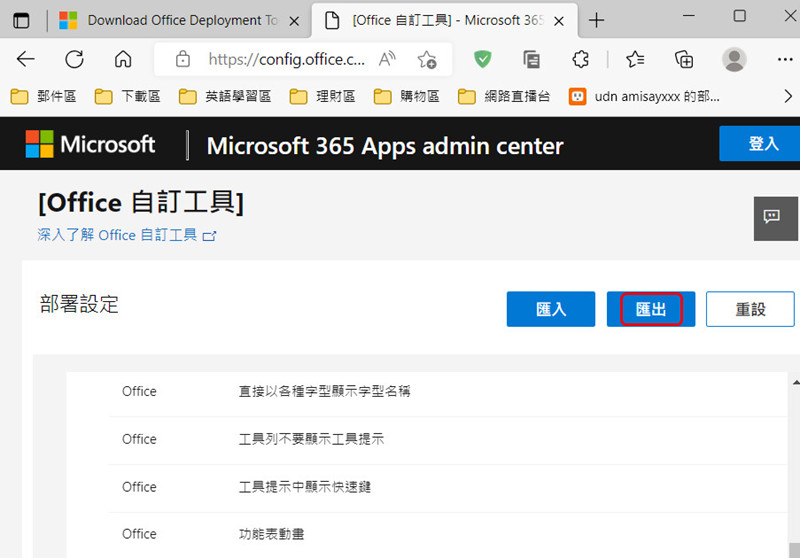Viewport: 800px width, 558px height.
Task: Open the Favorites list
Action: coord(635,60)
